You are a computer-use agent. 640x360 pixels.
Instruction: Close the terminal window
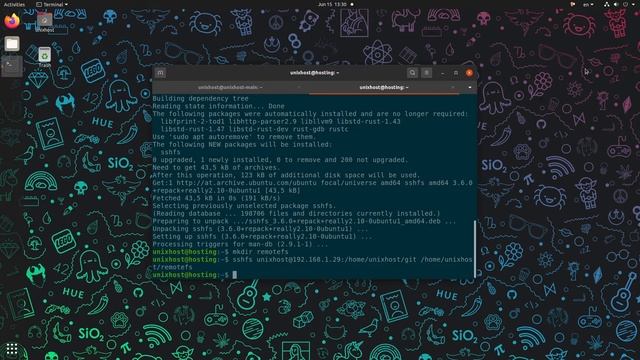[x=469, y=73]
